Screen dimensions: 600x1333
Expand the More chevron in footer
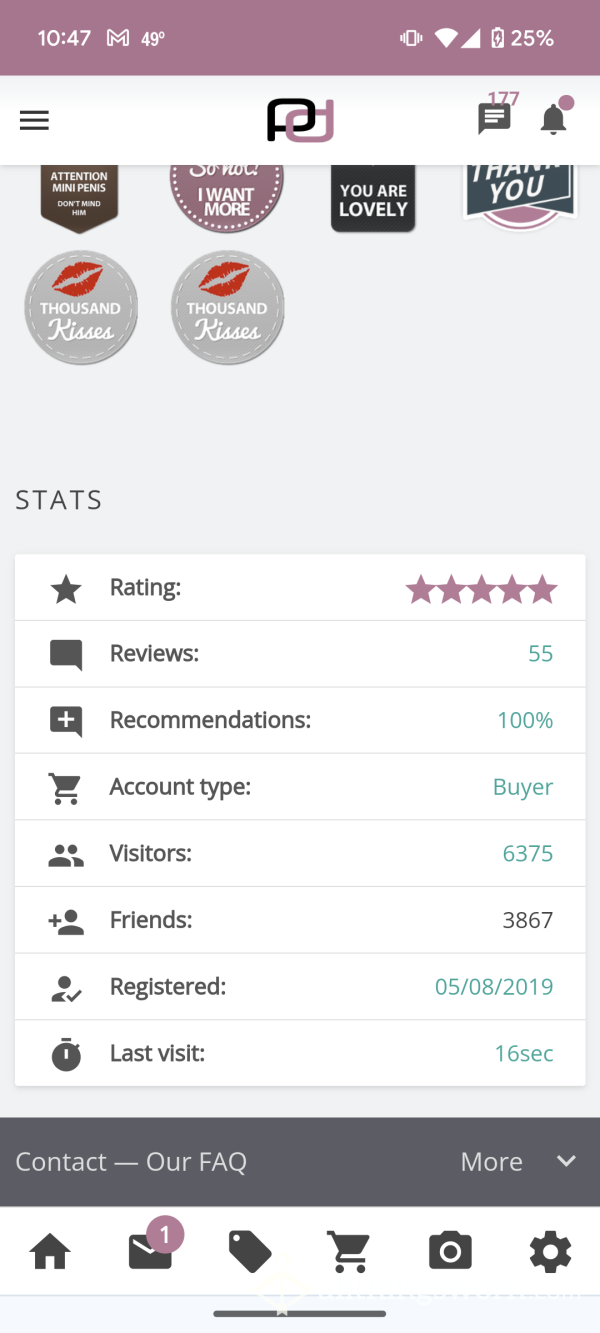566,1161
